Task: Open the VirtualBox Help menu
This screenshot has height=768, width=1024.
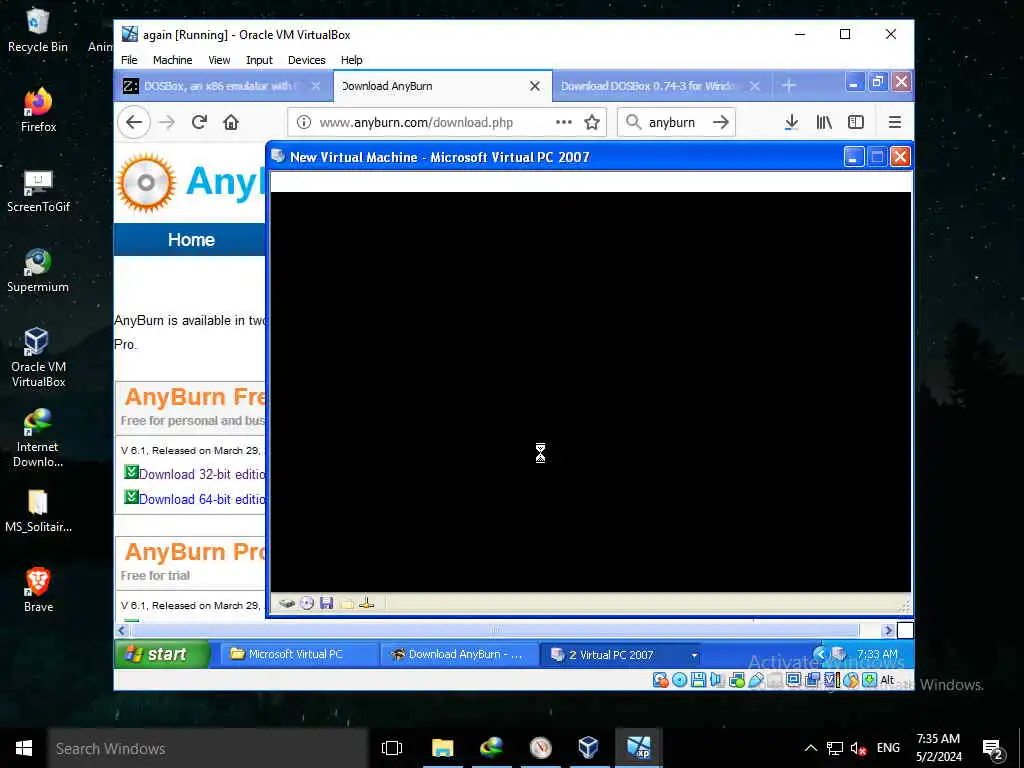Action: coord(351,60)
